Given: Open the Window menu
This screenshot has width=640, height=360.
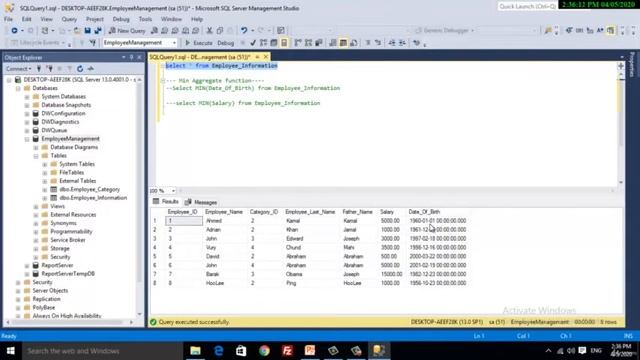Looking at the screenshot, I should click(x=171, y=19).
